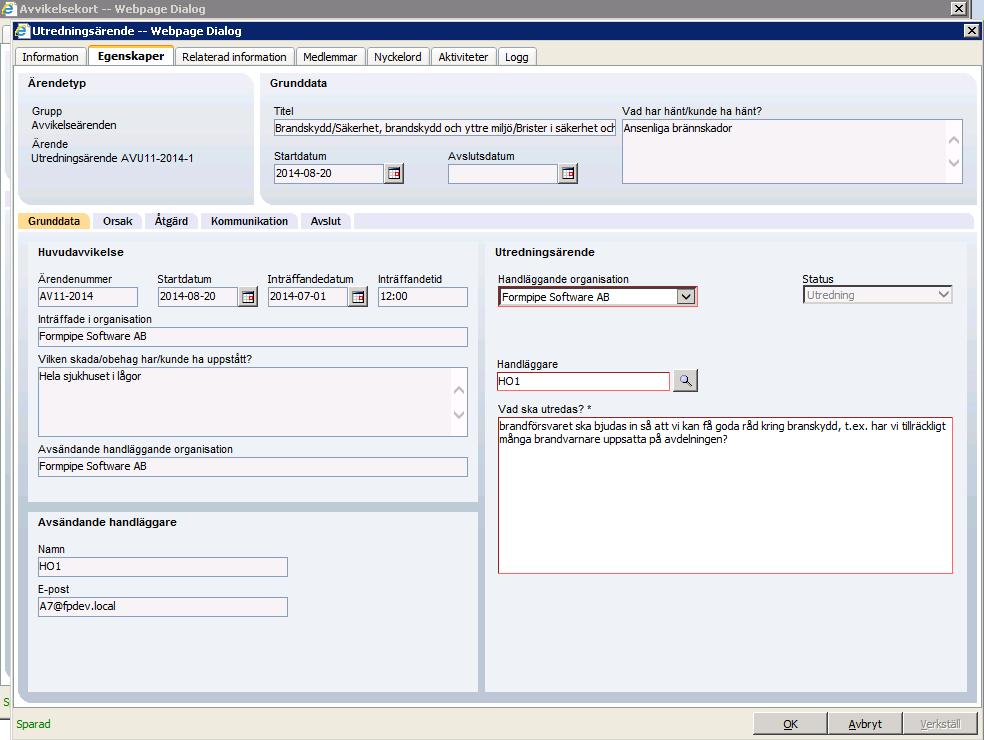Cancel with the Avbryt button
Image resolution: width=984 pixels, height=740 pixels.
point(865,724)
